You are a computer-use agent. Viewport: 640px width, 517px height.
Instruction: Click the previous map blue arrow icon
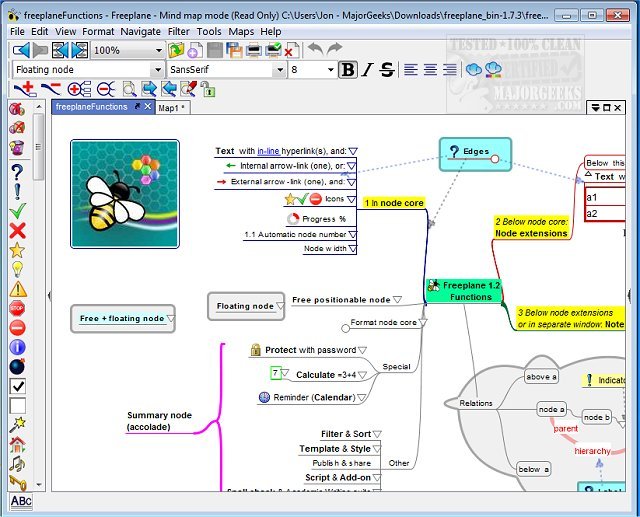click(x=21, y=51)
